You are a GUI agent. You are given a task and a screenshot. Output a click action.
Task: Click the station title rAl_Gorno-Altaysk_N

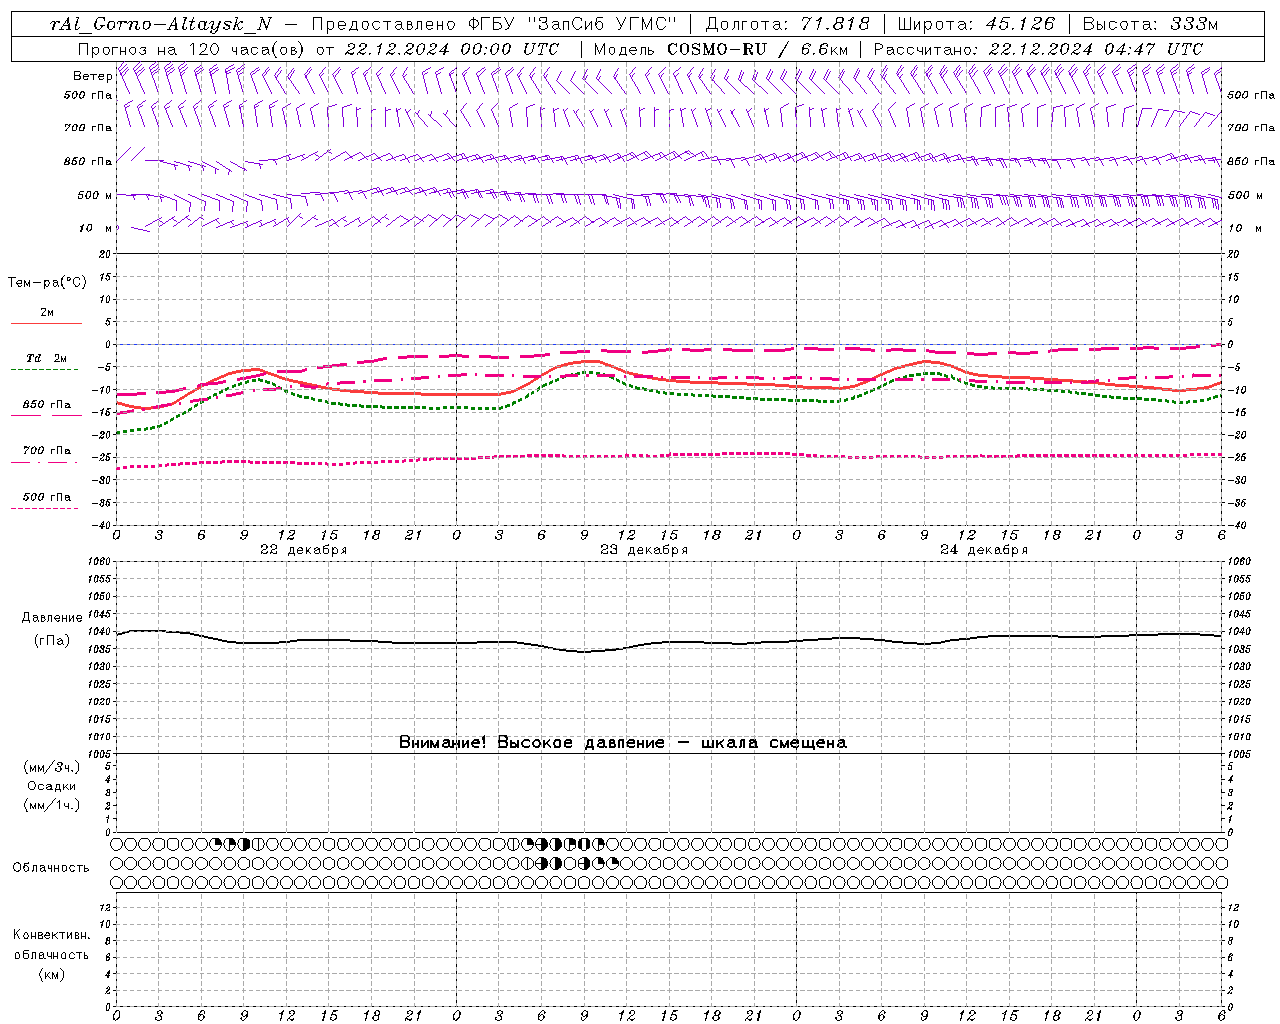click(x=161, y=24)
